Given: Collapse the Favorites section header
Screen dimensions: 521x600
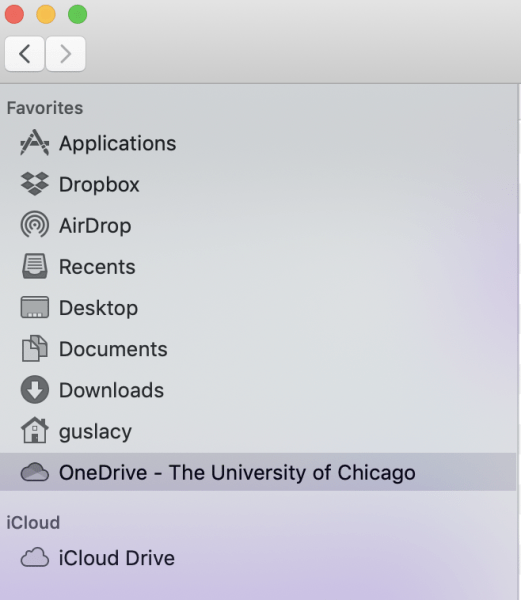Looking at the screenshot, I should tap(45, 108).
